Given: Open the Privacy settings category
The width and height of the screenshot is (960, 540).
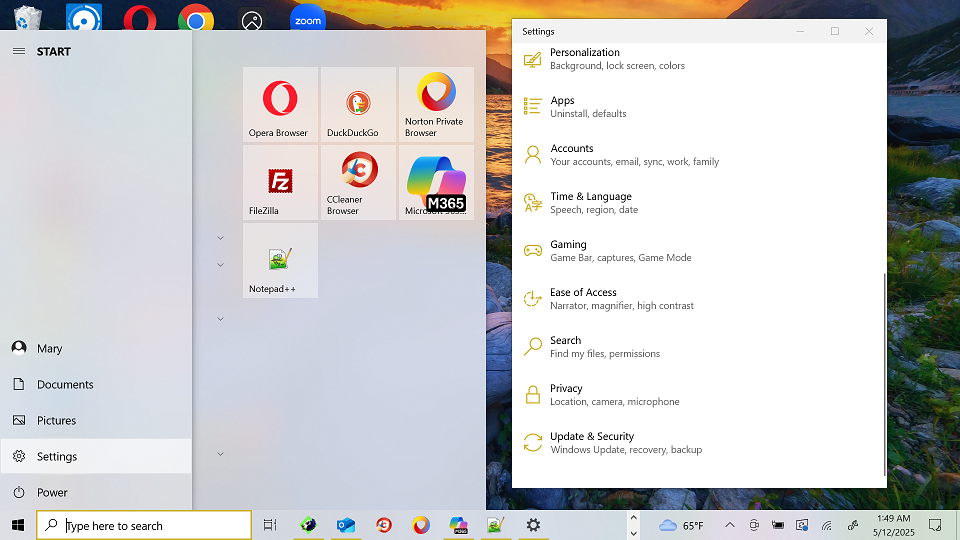Looking at the screenshot, I should pos(566,394).
